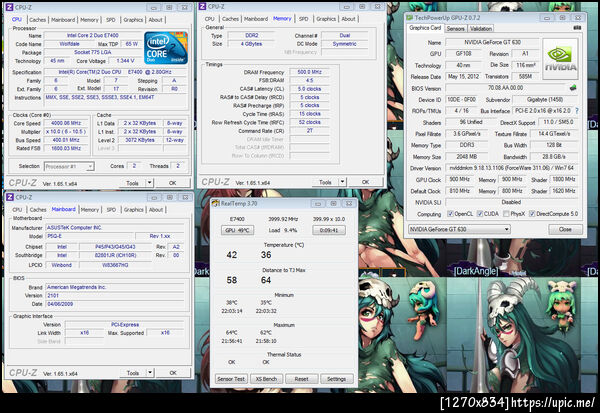This screenshot has width=600, height=413.
Task: Open Tools dropdown arrow in CPU-Z CPU window
Action: point(150,183)
